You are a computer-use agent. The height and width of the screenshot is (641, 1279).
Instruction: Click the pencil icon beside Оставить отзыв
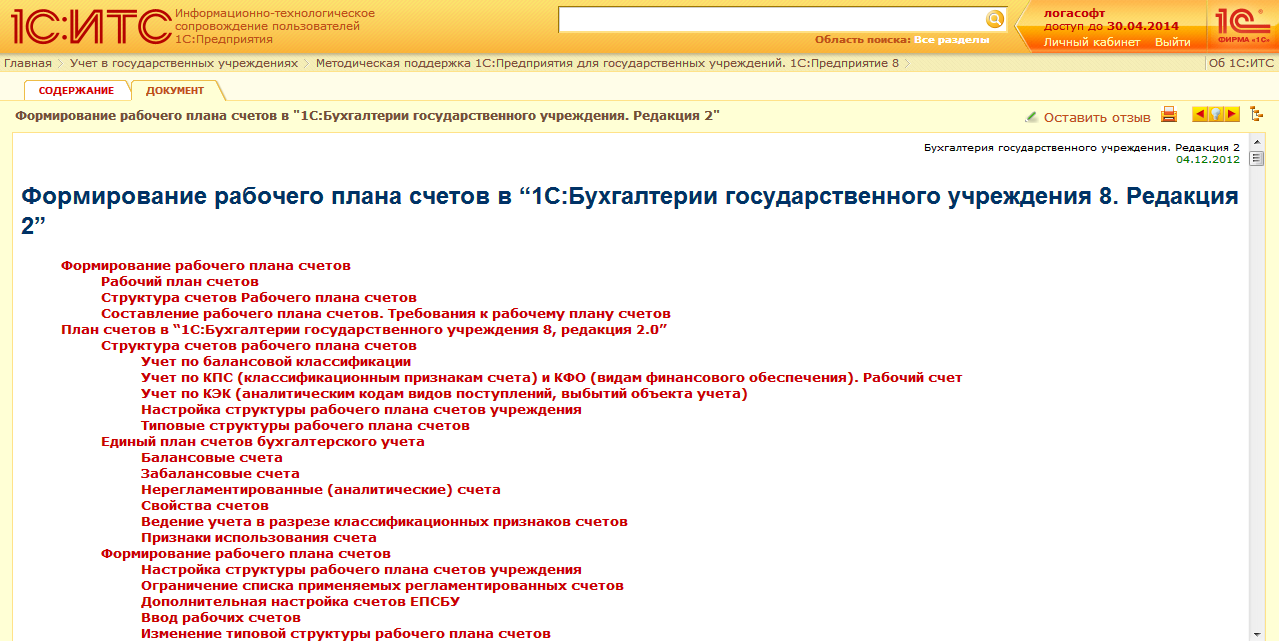click(1031, 117)
